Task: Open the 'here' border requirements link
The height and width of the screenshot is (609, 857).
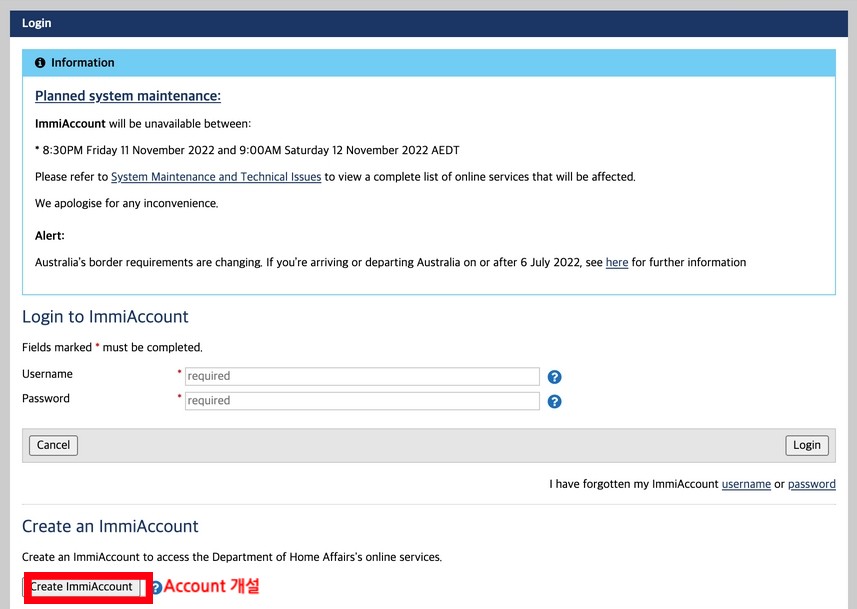Action: coord(617,262)
